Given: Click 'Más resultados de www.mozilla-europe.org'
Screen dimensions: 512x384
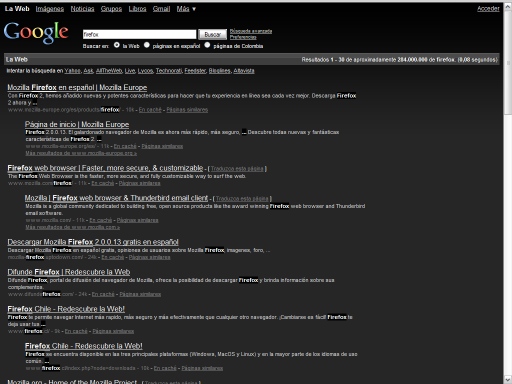Looking at the screenshot, I should [81, 153].
